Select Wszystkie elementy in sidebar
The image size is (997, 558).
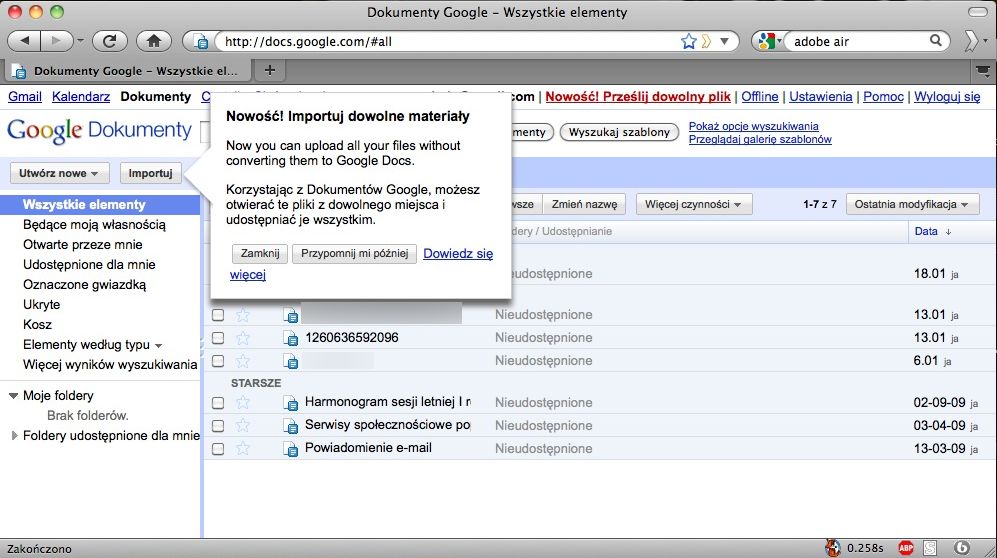tap(100, 205)
